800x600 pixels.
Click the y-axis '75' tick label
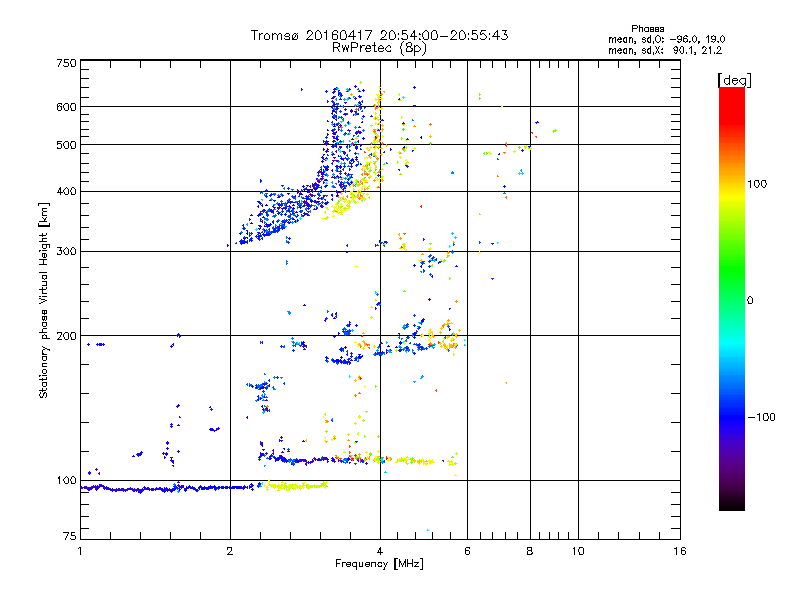pyautogui.click(x=70, y=536)
